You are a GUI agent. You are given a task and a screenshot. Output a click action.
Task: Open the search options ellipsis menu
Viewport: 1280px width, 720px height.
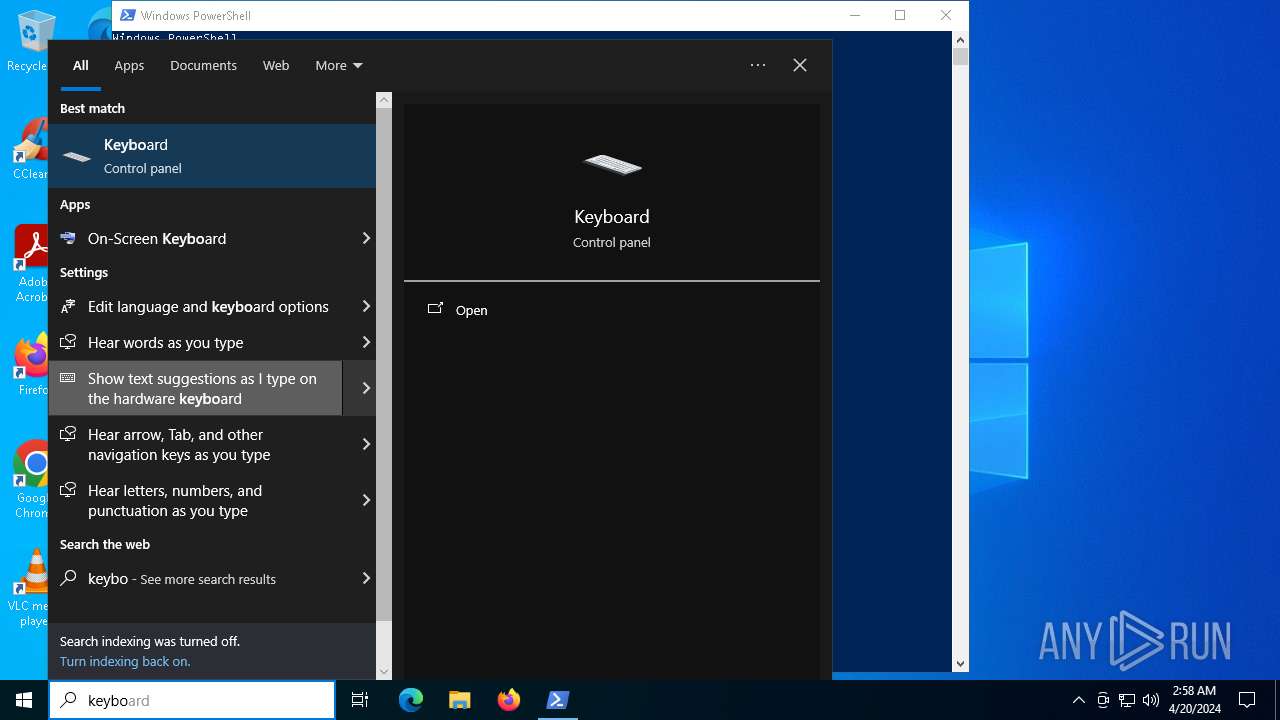758,65
